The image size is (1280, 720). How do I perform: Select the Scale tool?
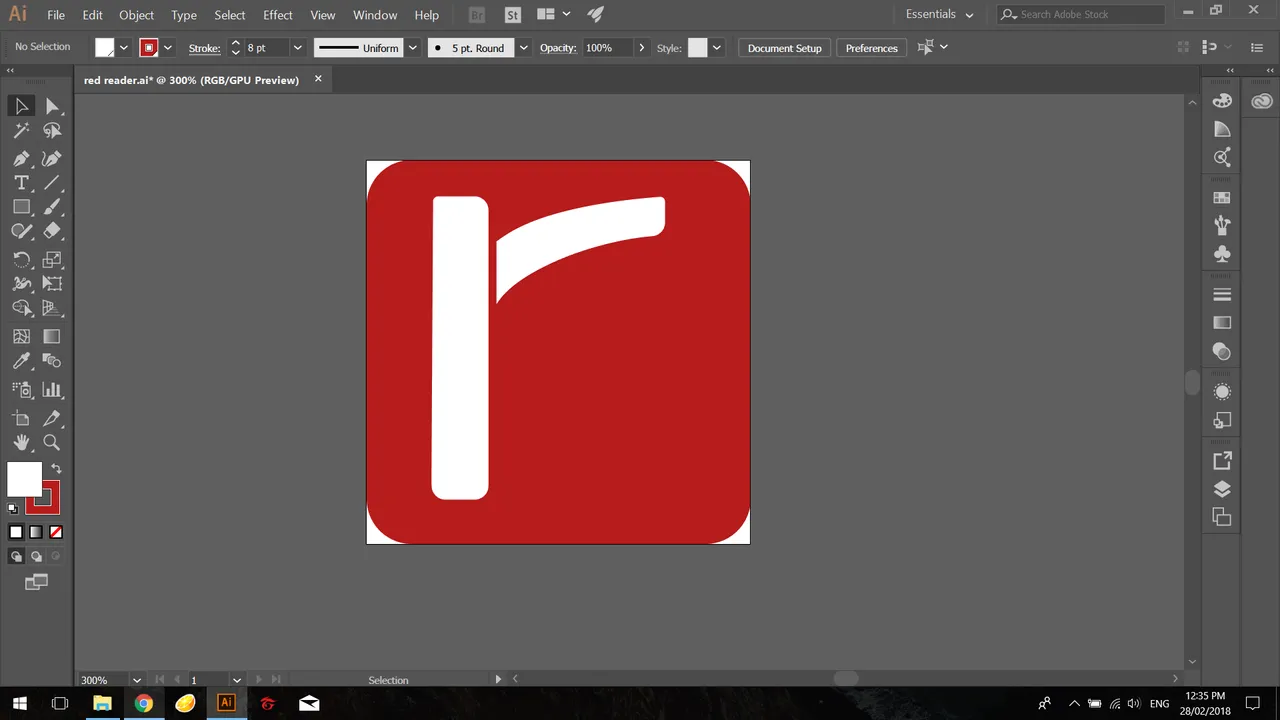coord(52,259)
